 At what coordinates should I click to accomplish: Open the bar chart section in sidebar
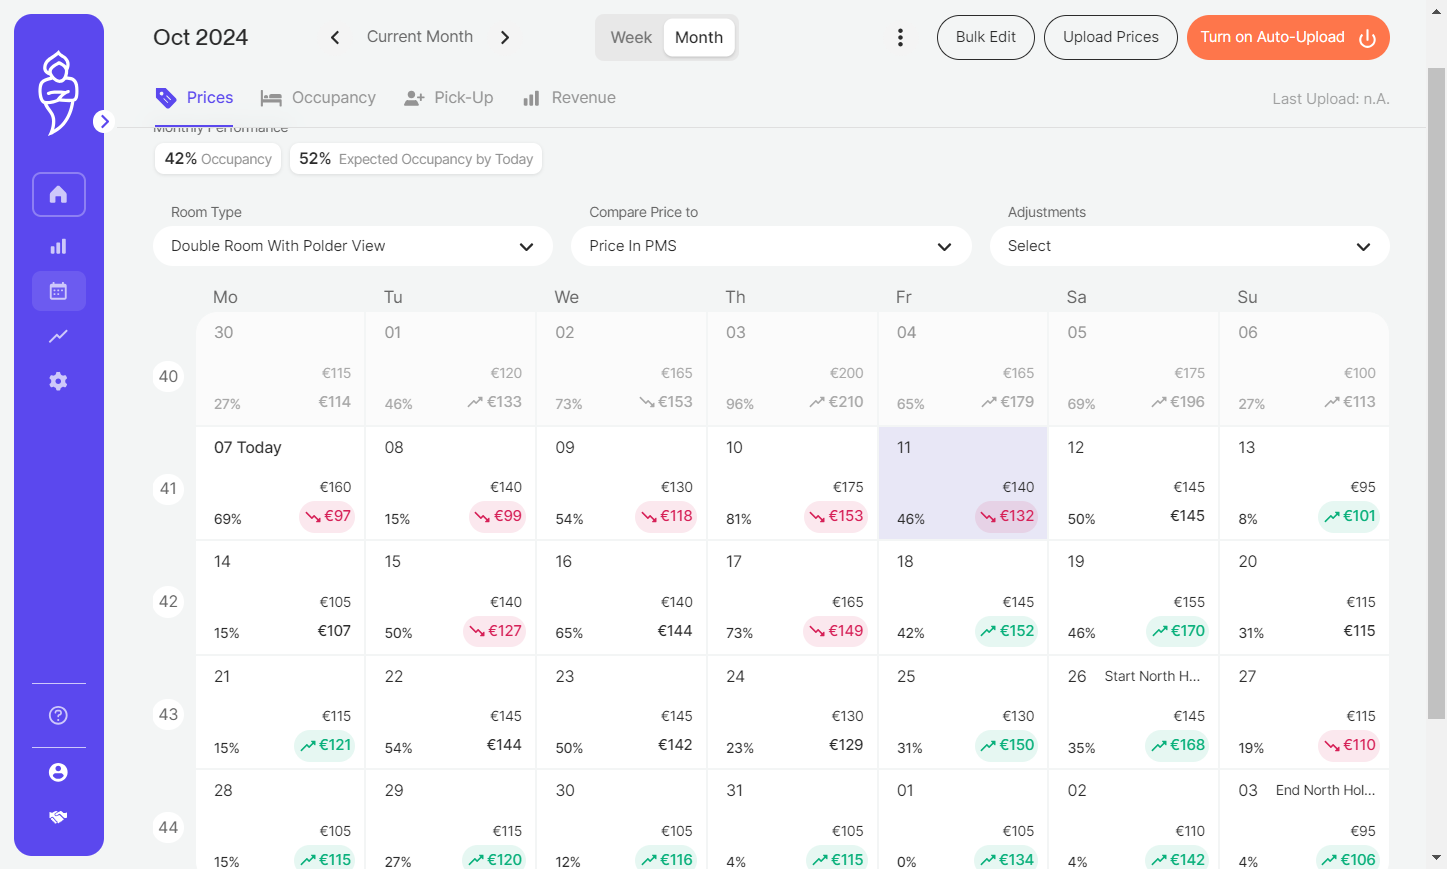[59, 246]
